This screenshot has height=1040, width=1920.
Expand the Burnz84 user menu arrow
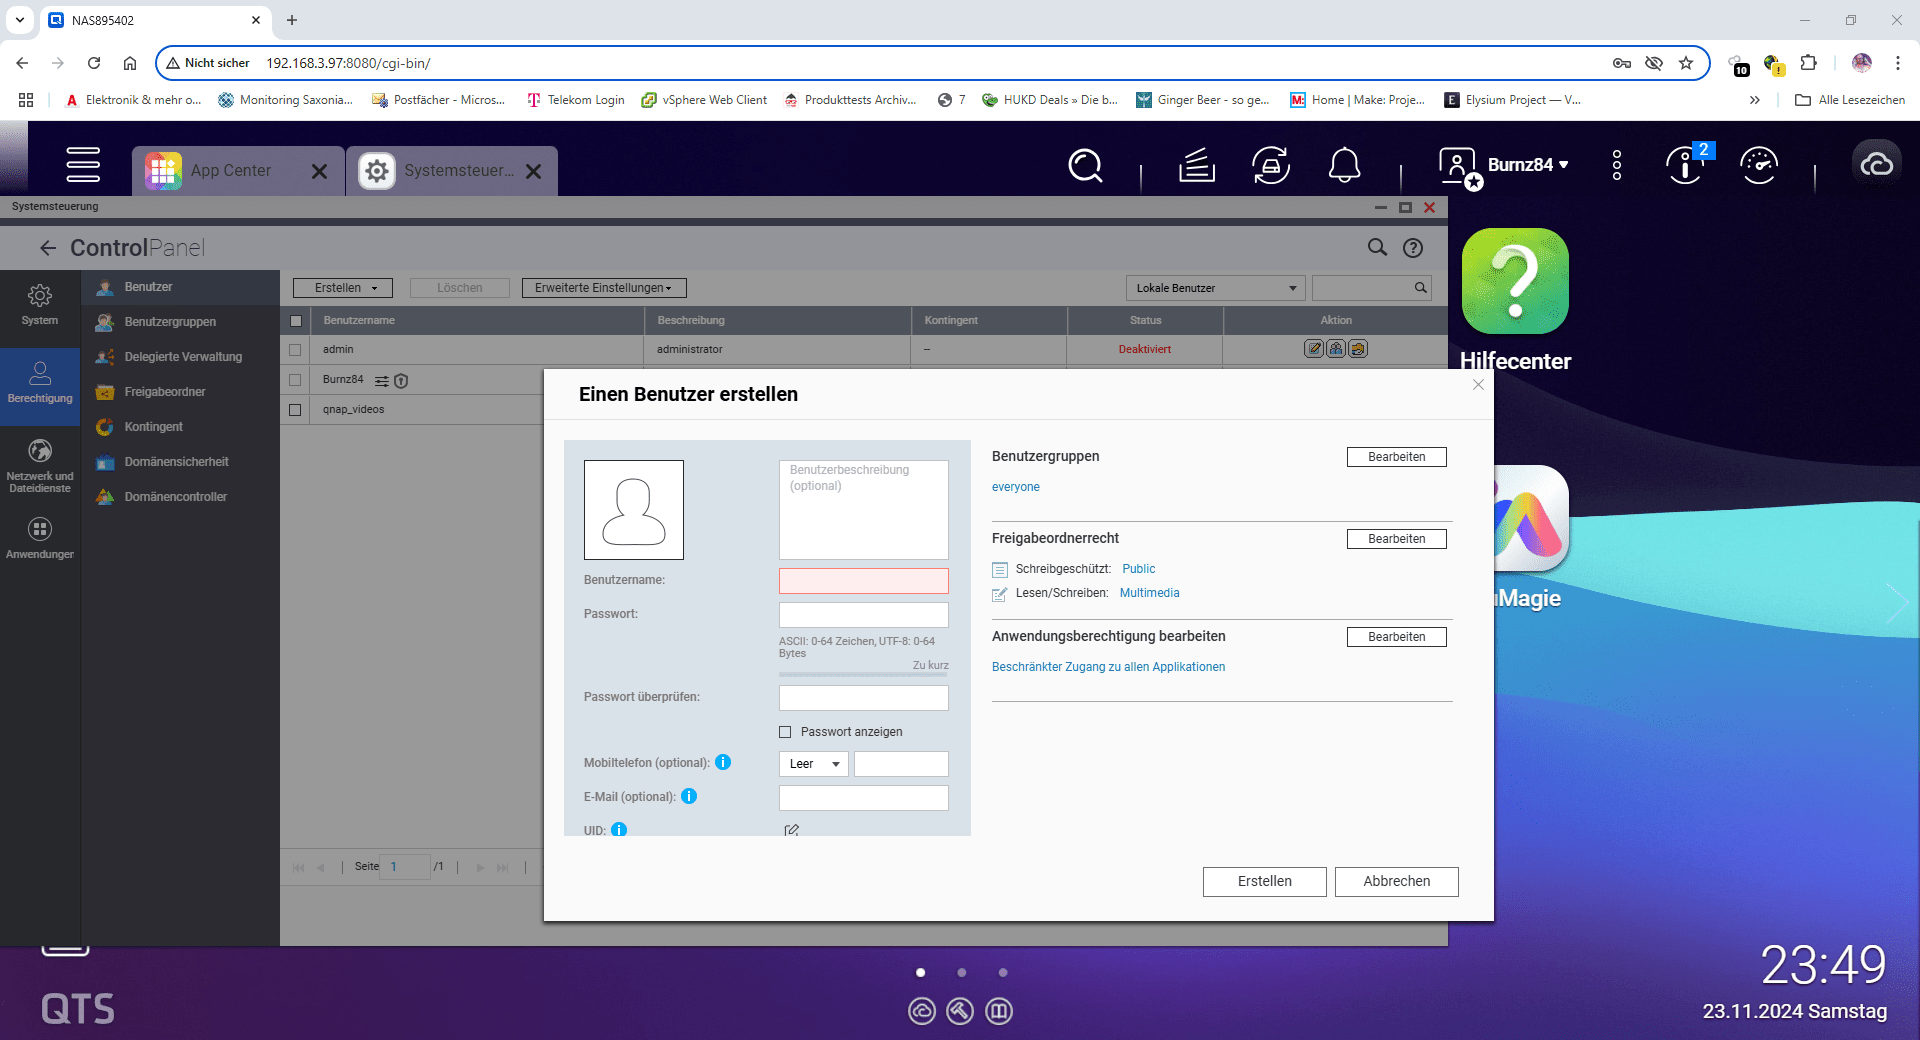pyautogui.click(x=1564, y=165)
